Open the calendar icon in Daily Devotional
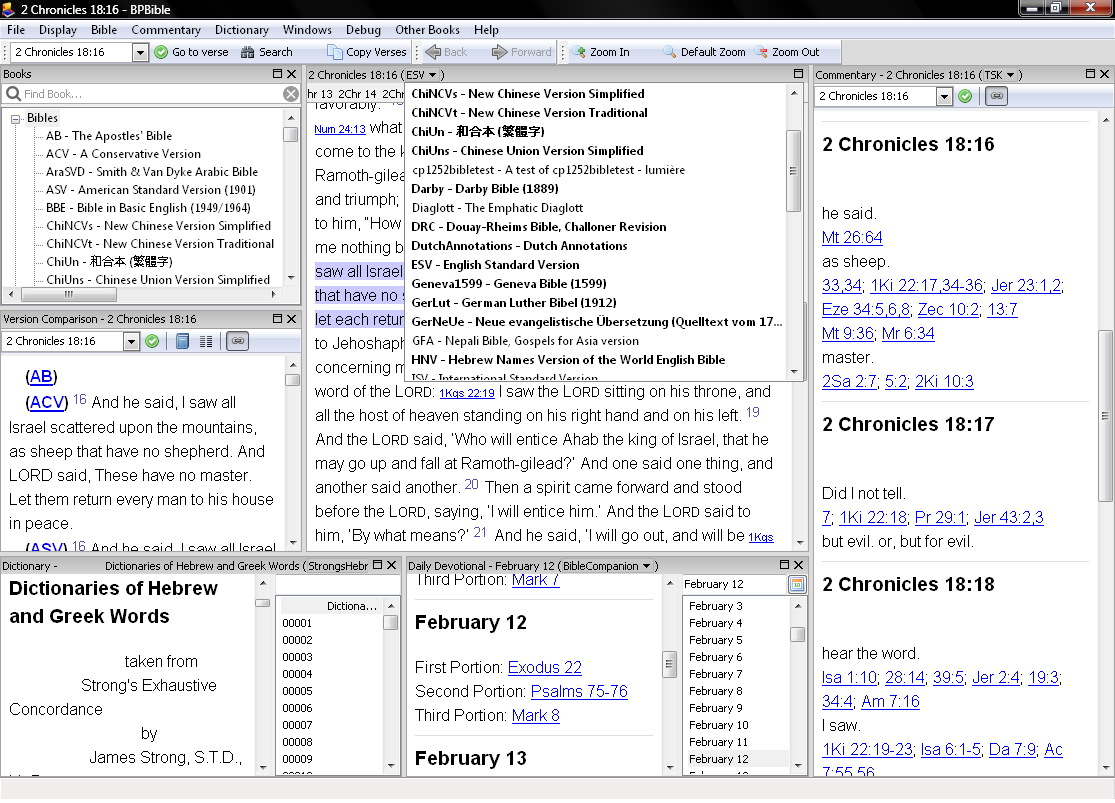Screen dimensions: 1115x803 (x=797, y=585)
